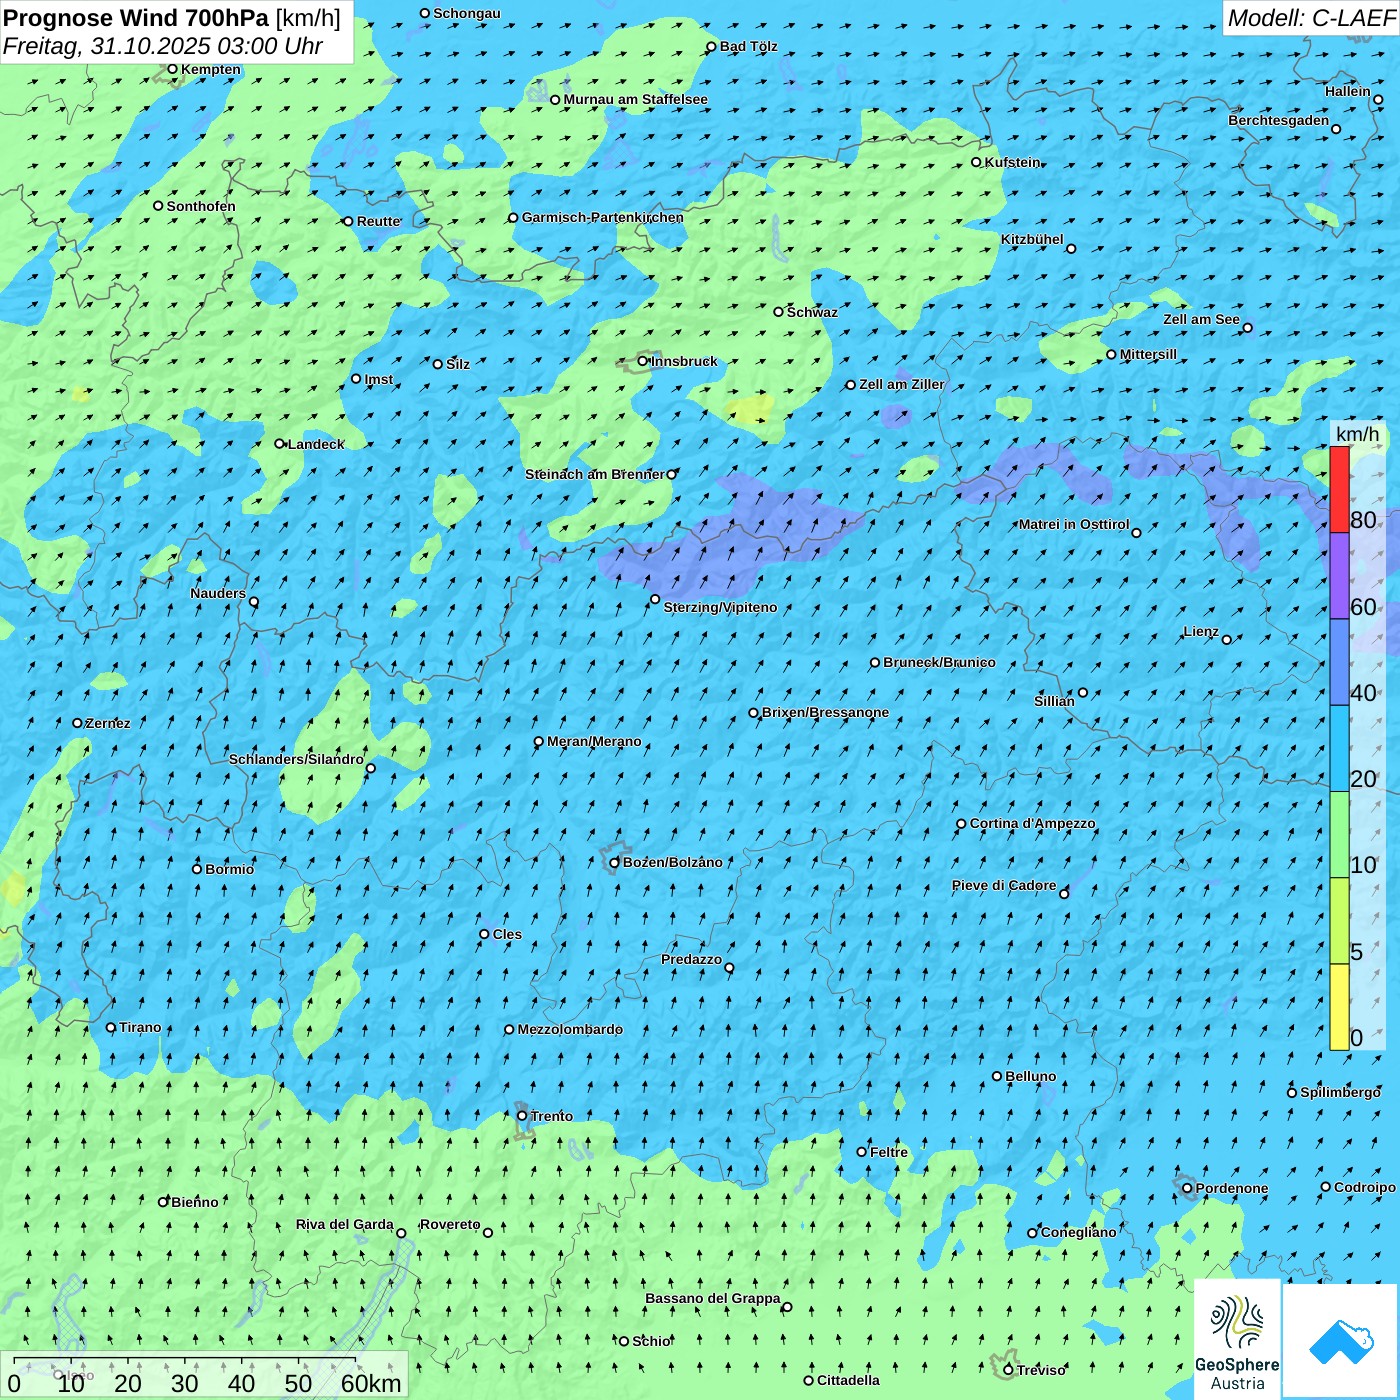
Task: Click the Cittadella label
Action: tap(849, 1380)
